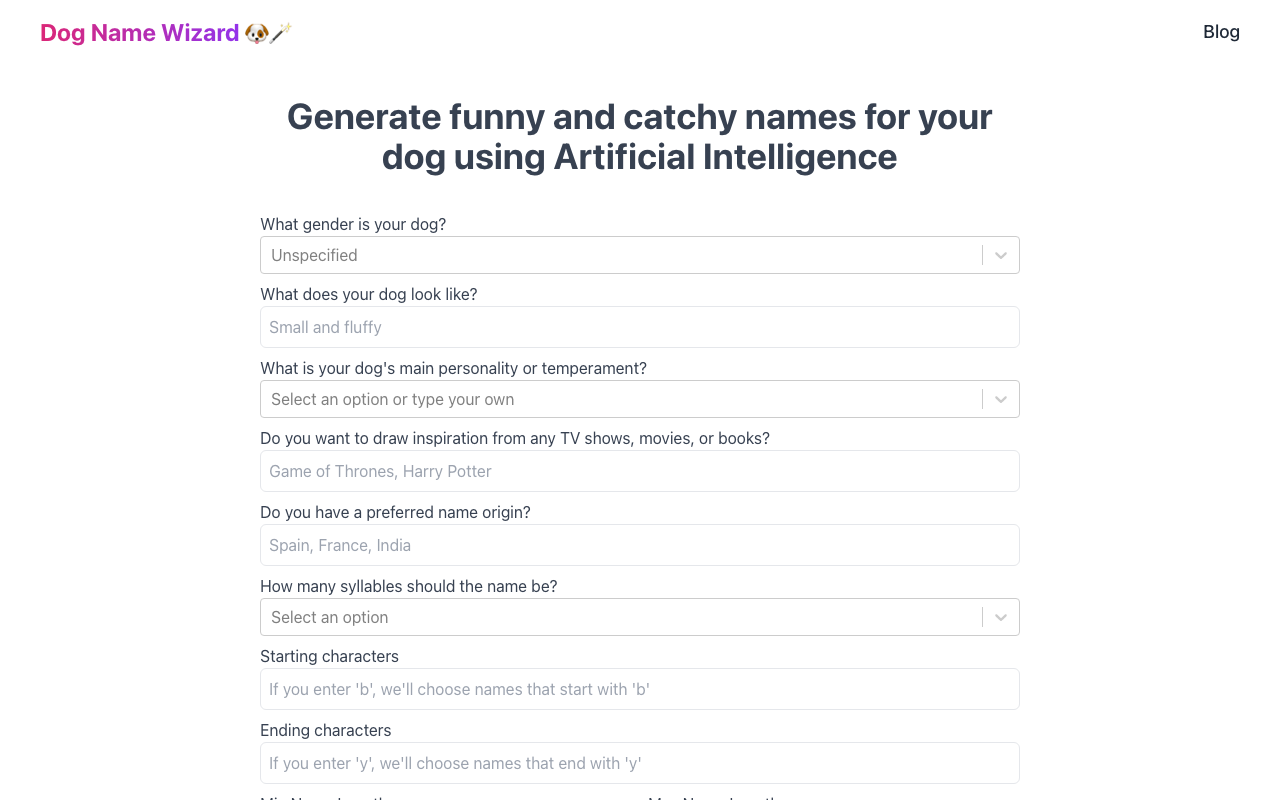Click the 'What gender is your dog?' label

point(353,224)
